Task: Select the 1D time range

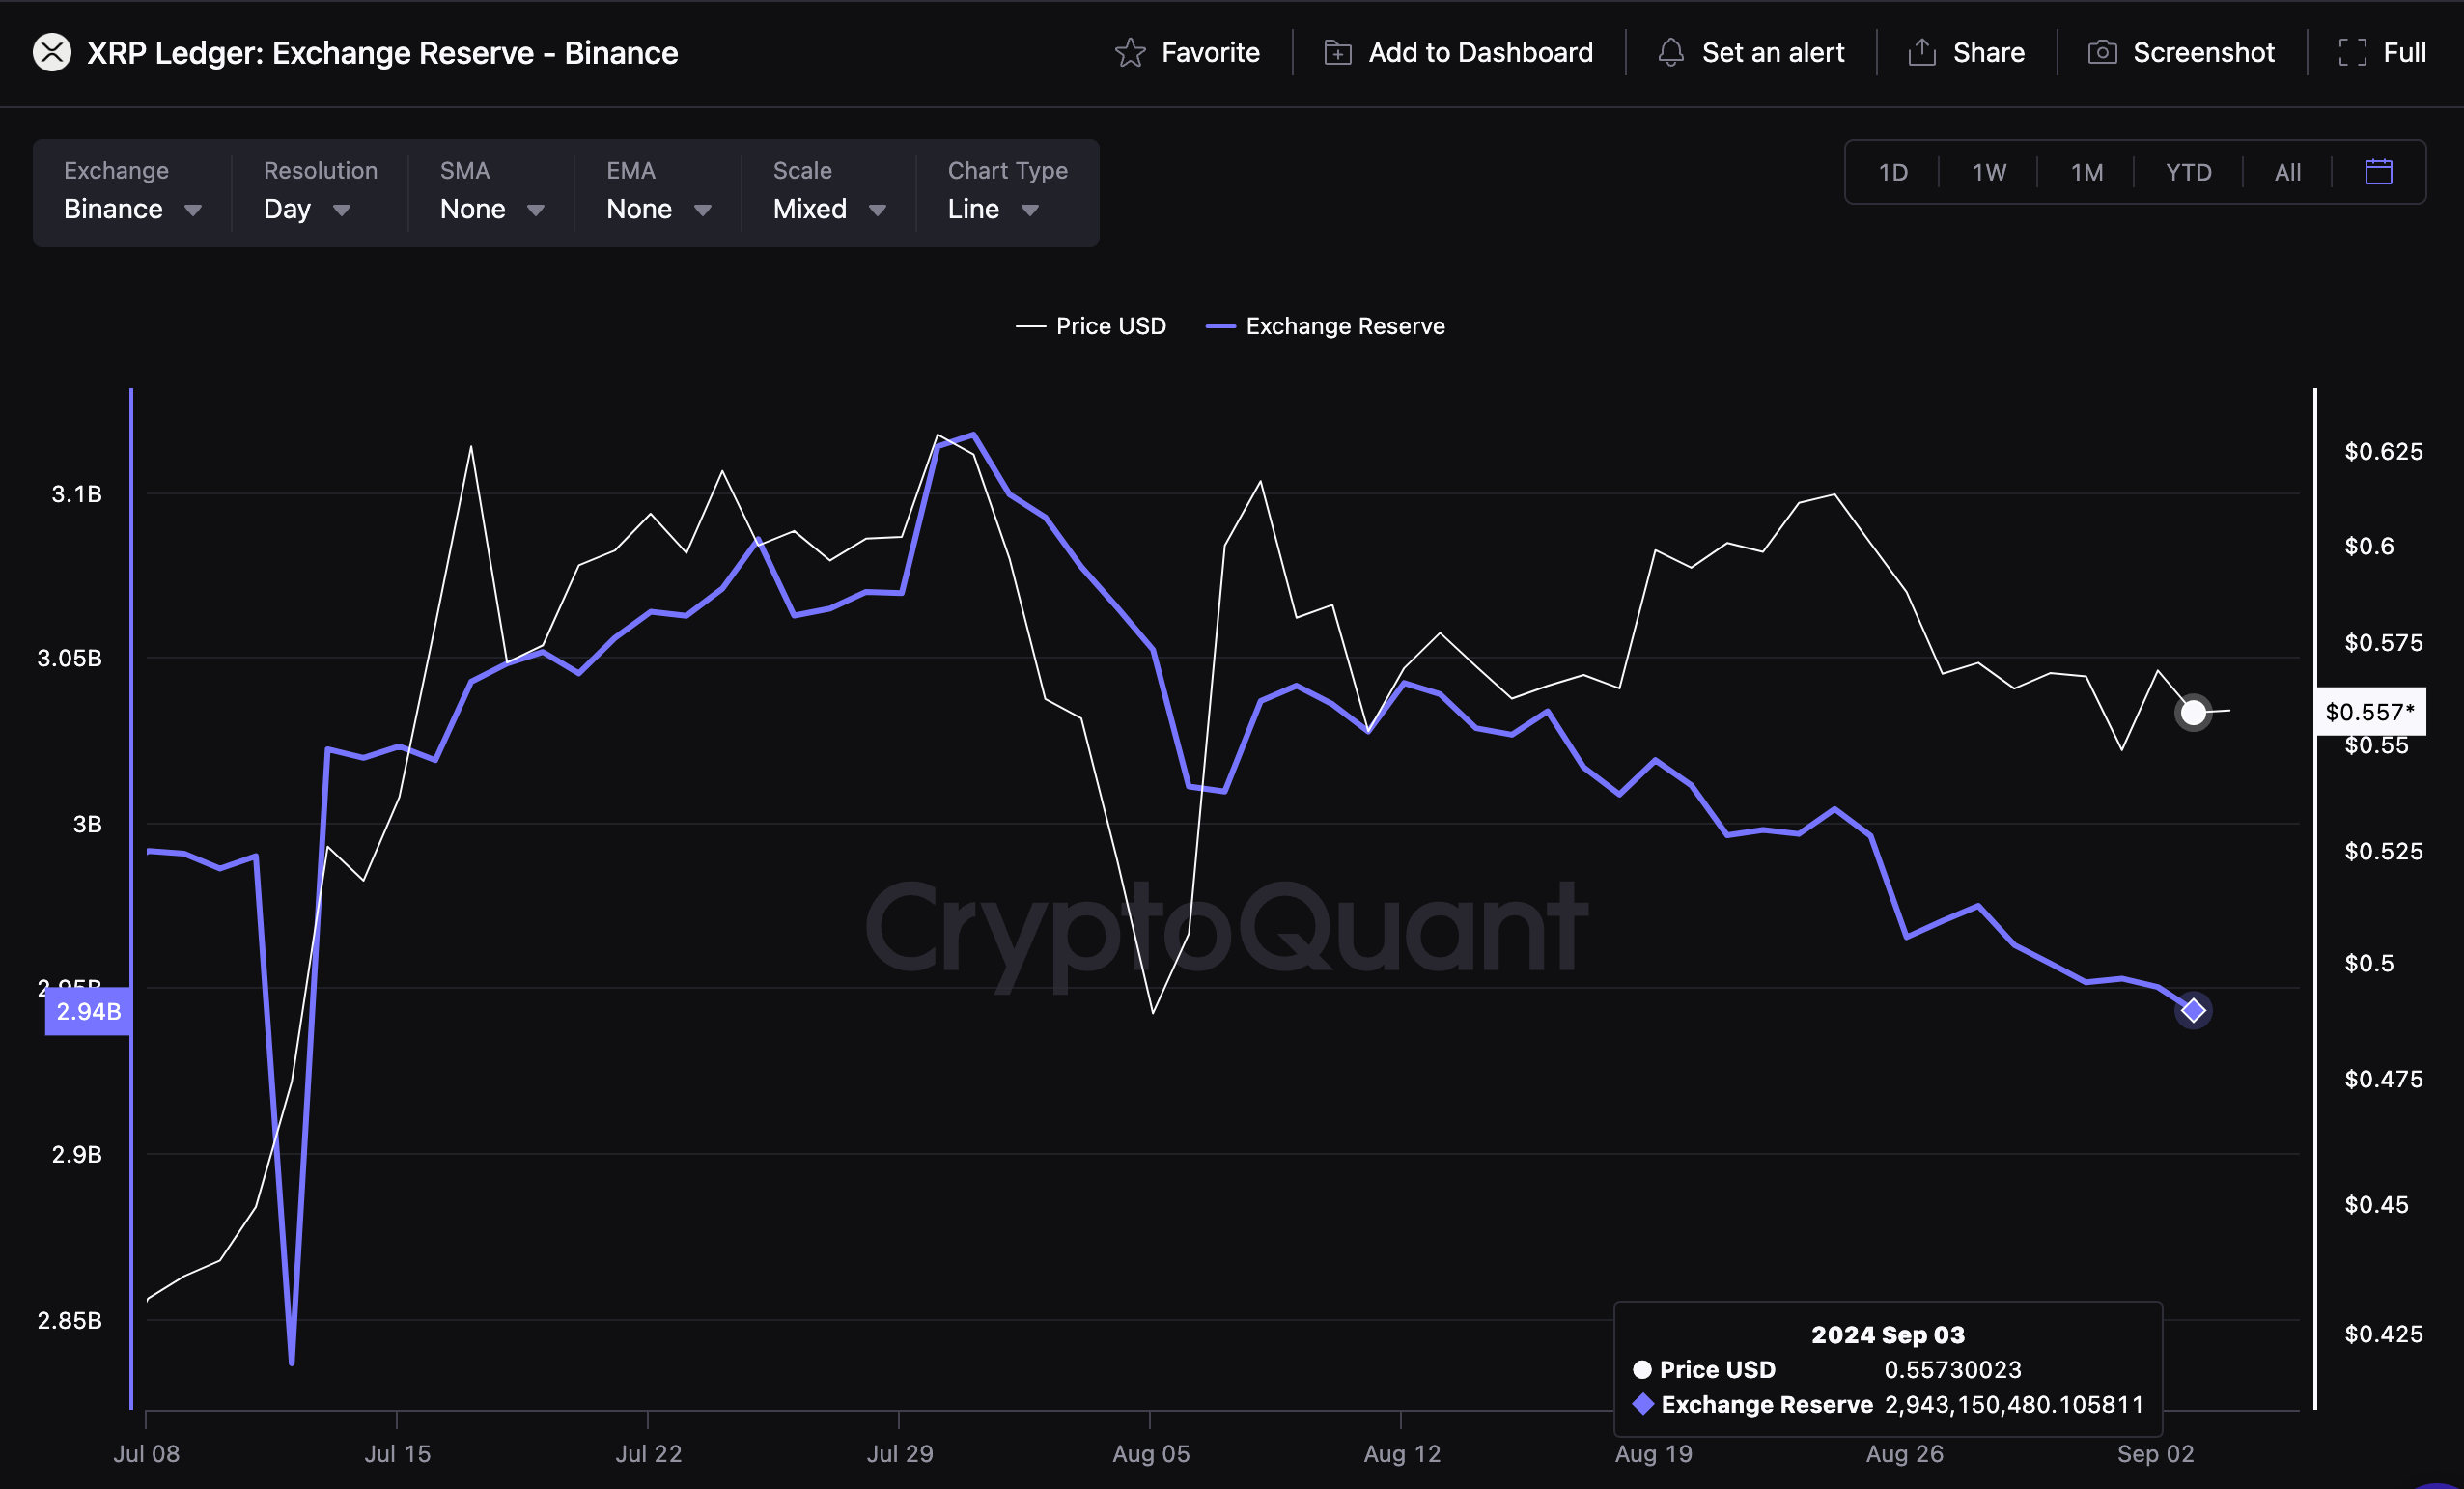Action: [x=1893, y=172]
